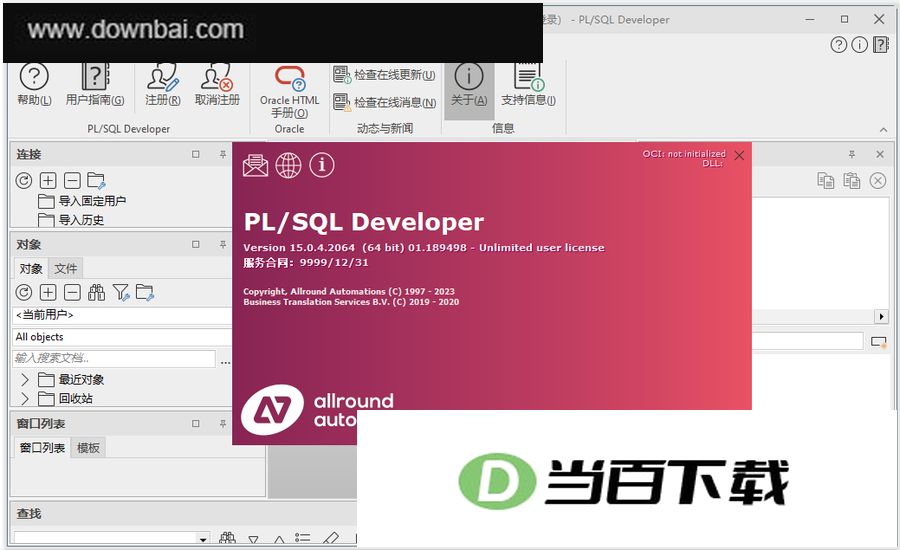Click the folder icon in the 连接 panel toolbar

[96, 181]
